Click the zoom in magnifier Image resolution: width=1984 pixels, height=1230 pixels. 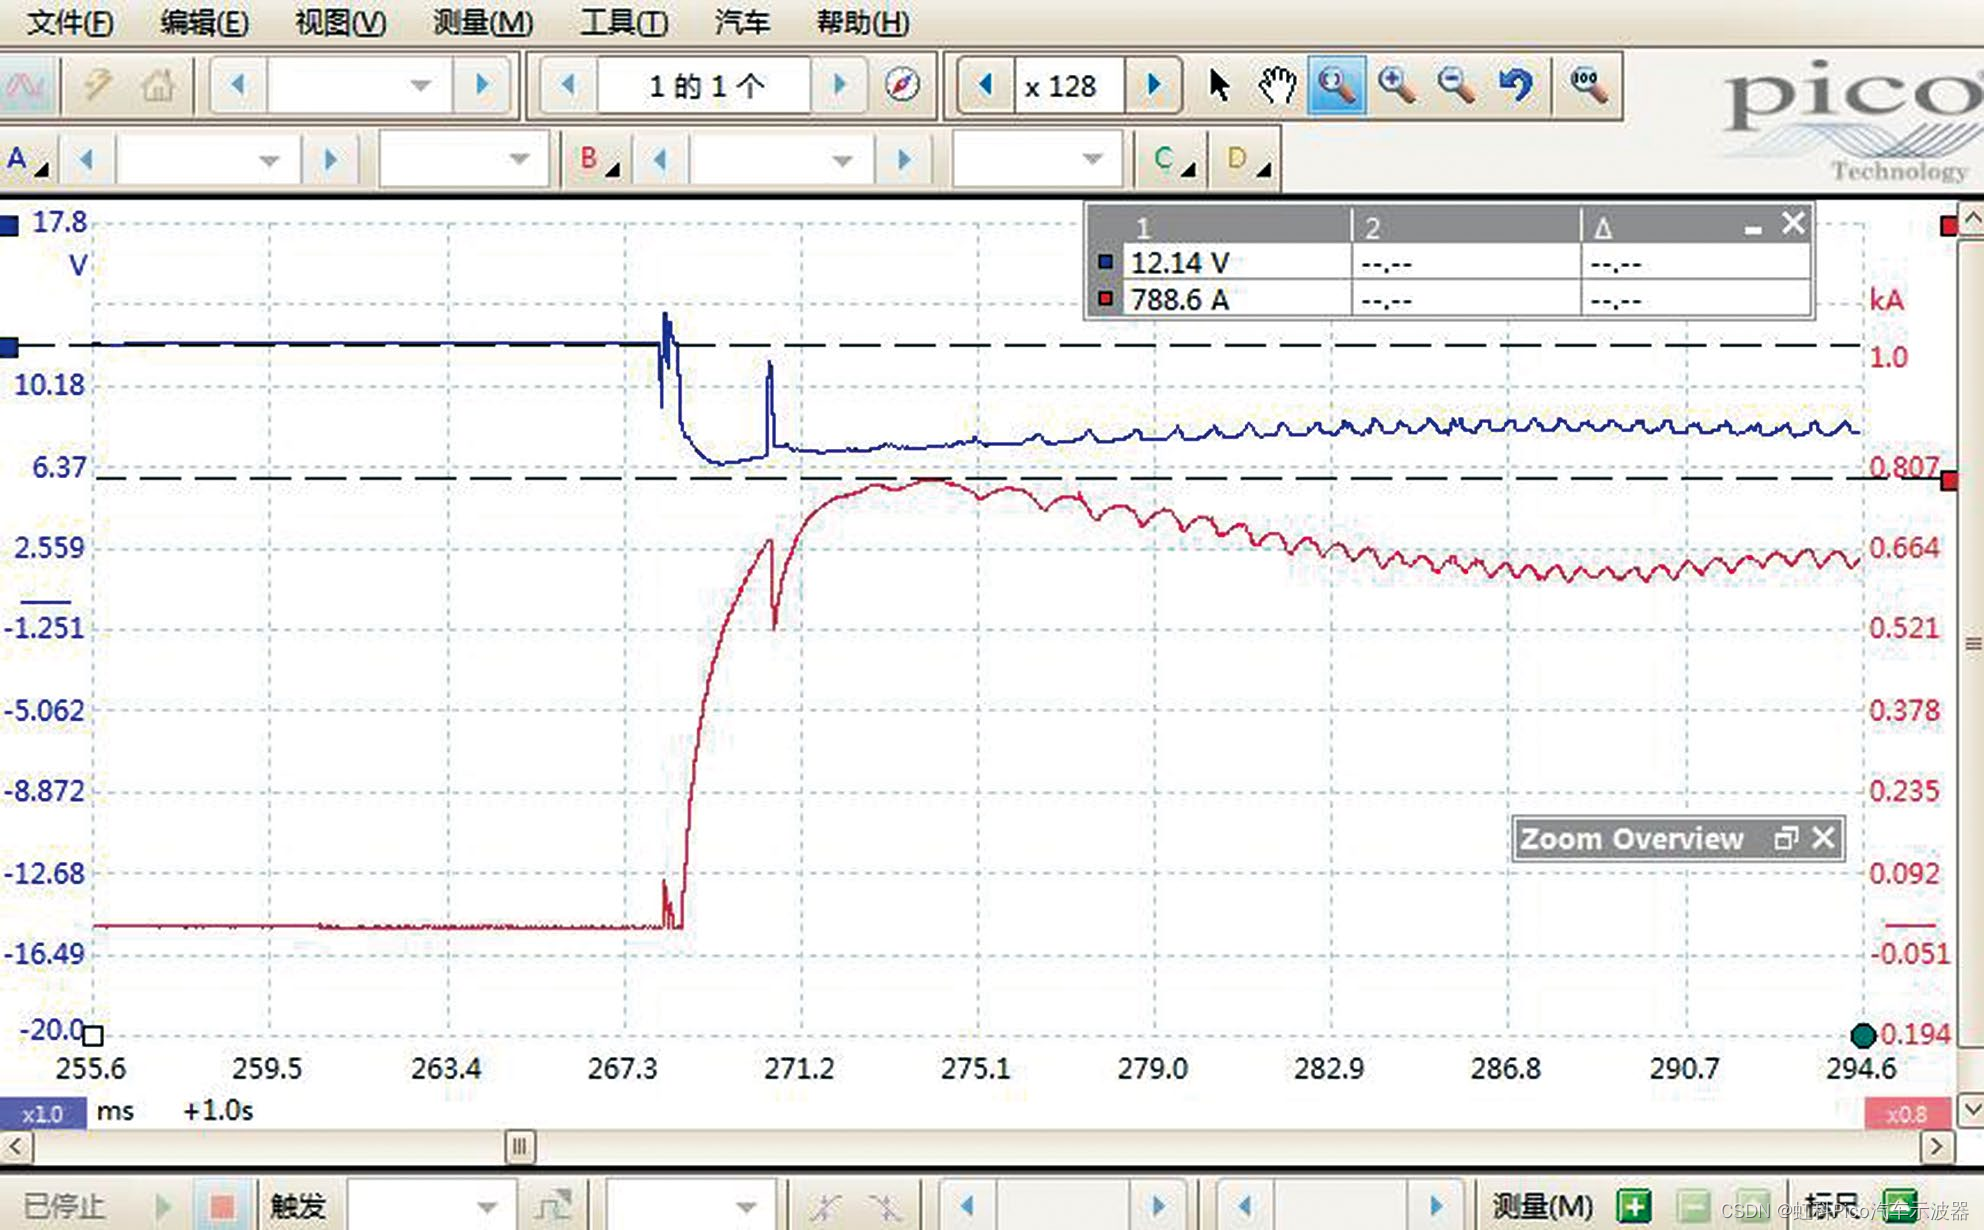[x=1397, y=86]
